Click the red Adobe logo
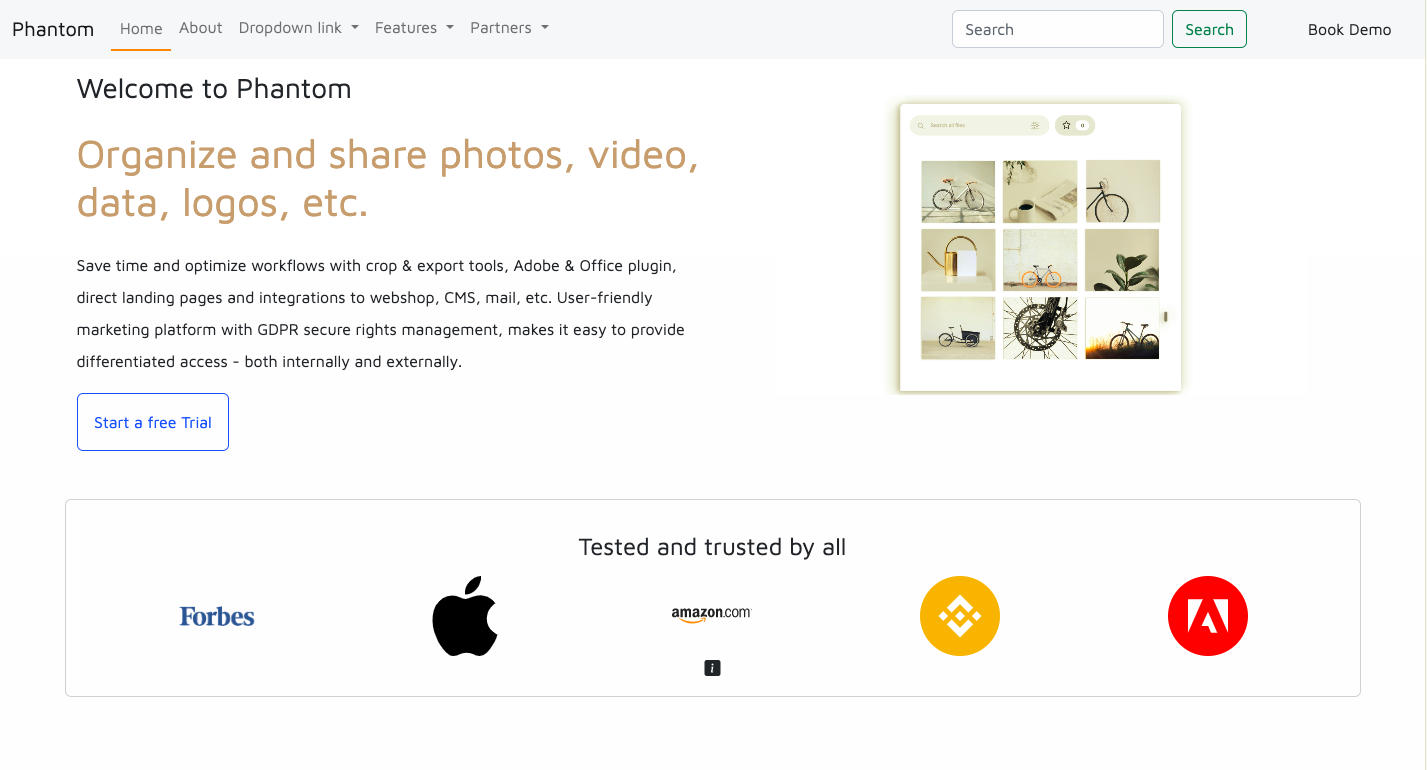This screenshot has height=770, width=1427. point(1208,616)
